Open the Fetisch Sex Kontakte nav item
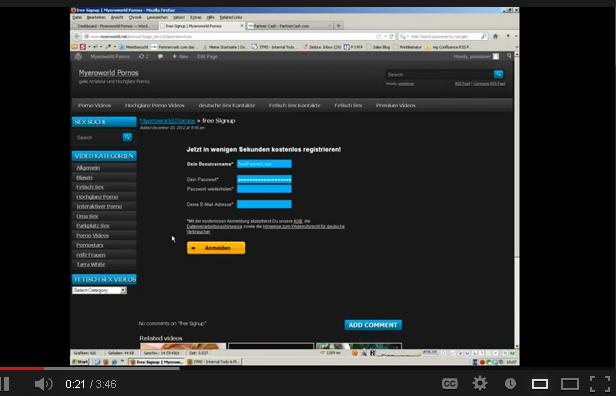616x396 pixels. (295, 105)
